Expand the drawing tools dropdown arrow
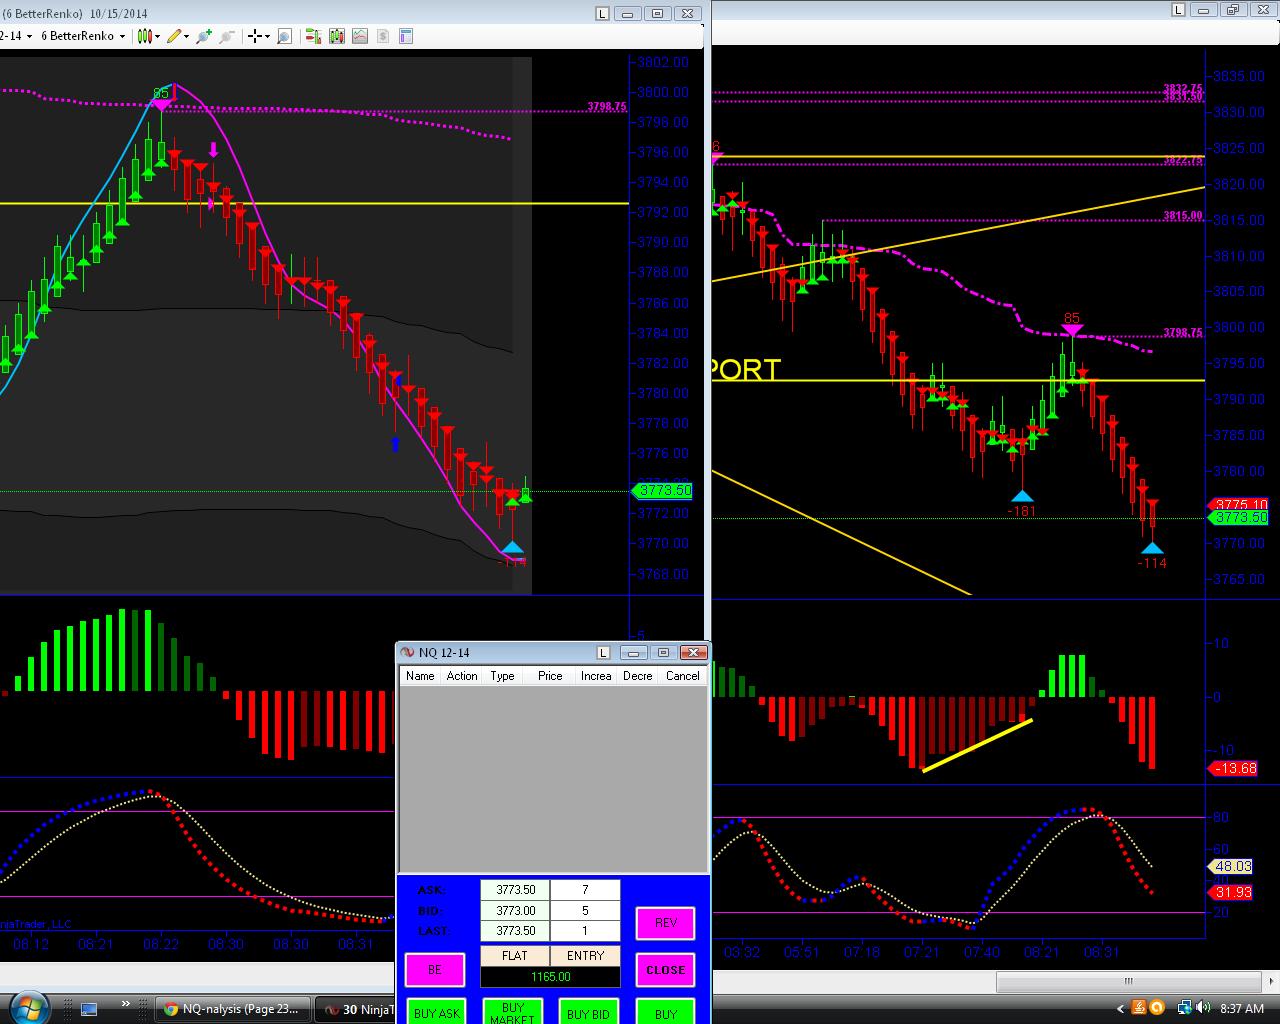1280x1024 pixels. [187, 36]
